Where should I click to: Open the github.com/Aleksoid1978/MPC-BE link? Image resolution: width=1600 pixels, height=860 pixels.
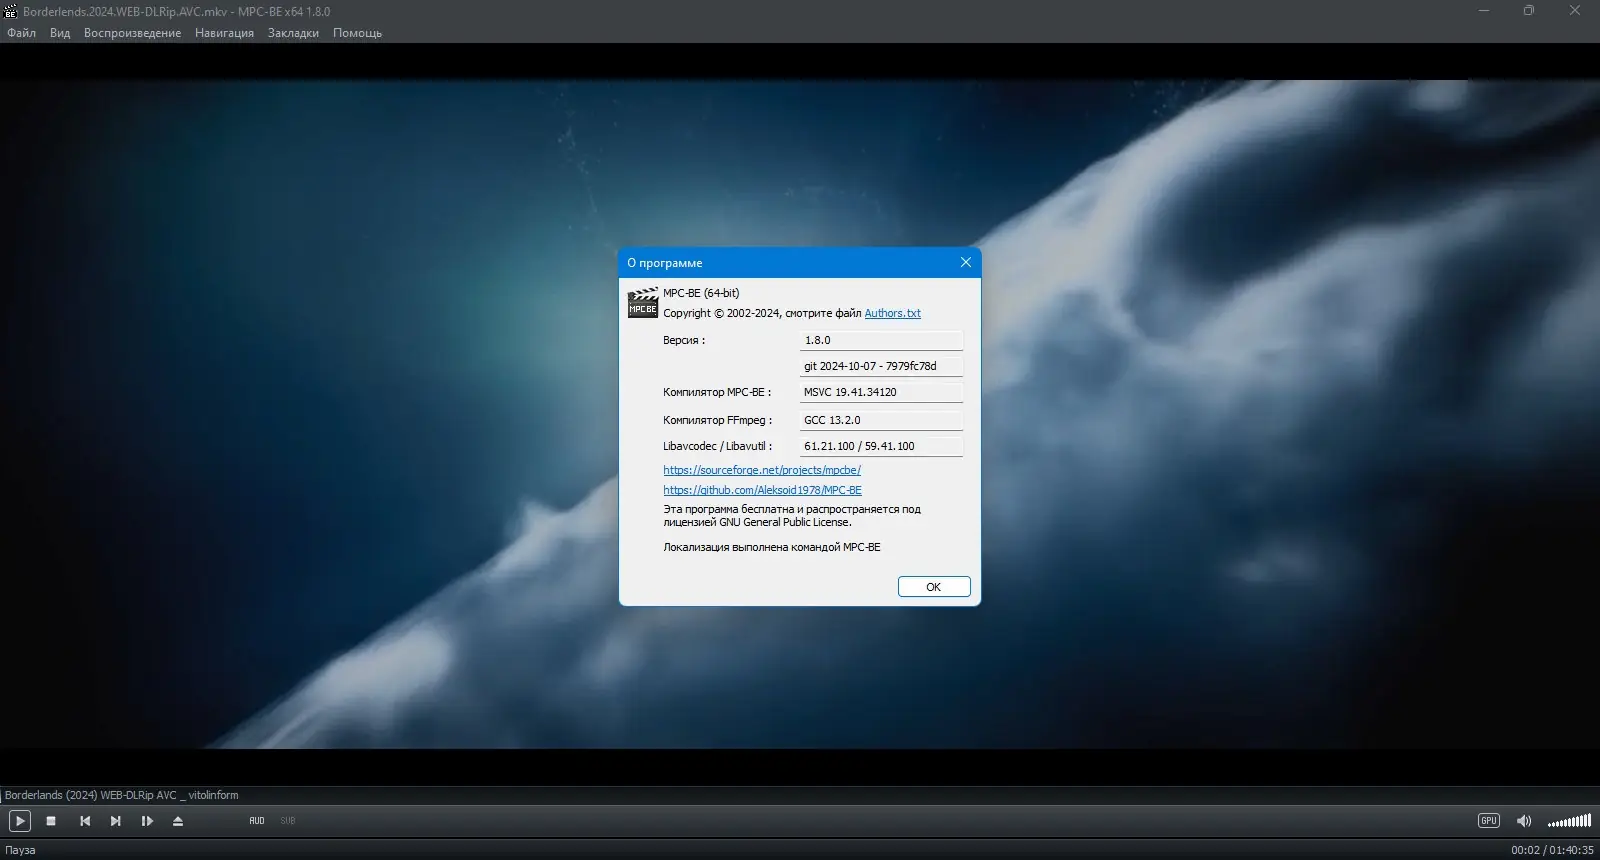(x=762, y=490)
